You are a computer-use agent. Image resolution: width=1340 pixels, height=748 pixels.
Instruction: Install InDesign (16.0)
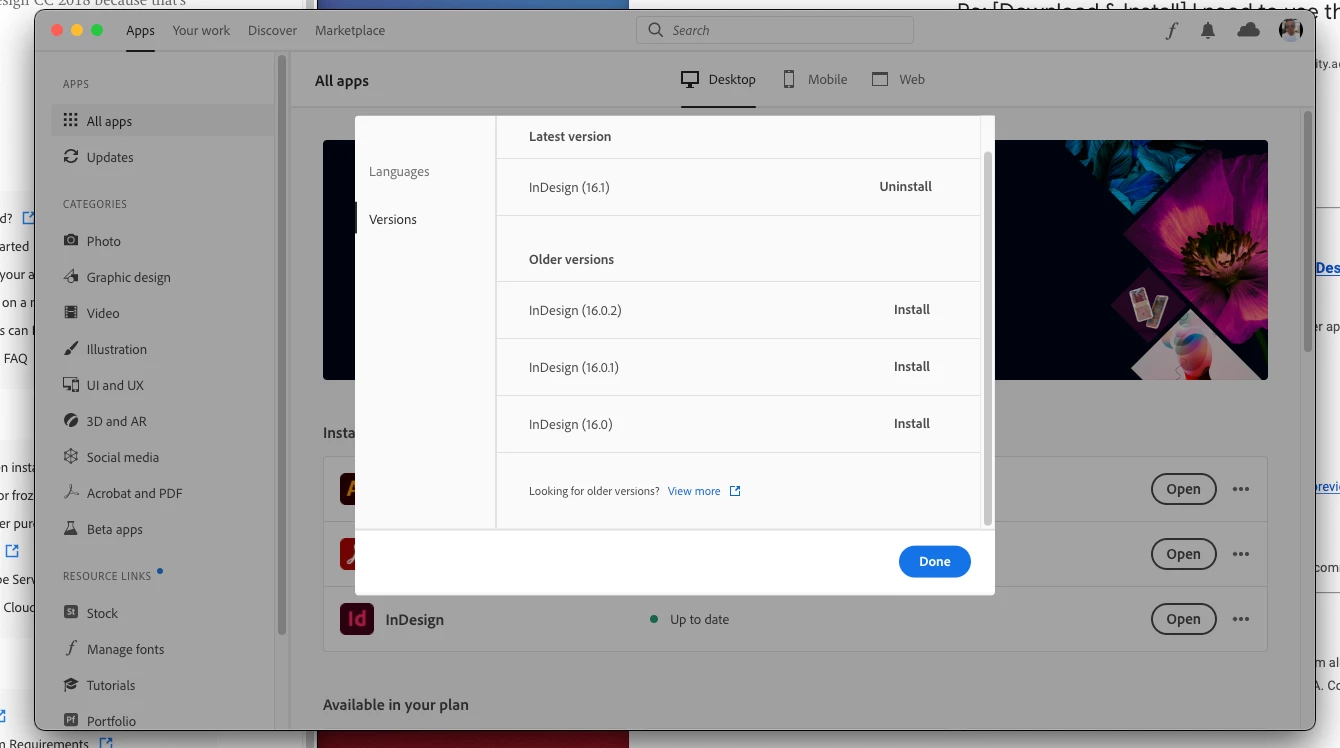912,423
